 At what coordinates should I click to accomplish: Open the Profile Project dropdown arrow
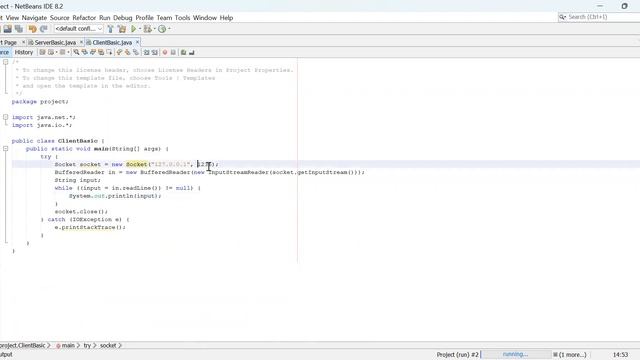tap(169, 29)
